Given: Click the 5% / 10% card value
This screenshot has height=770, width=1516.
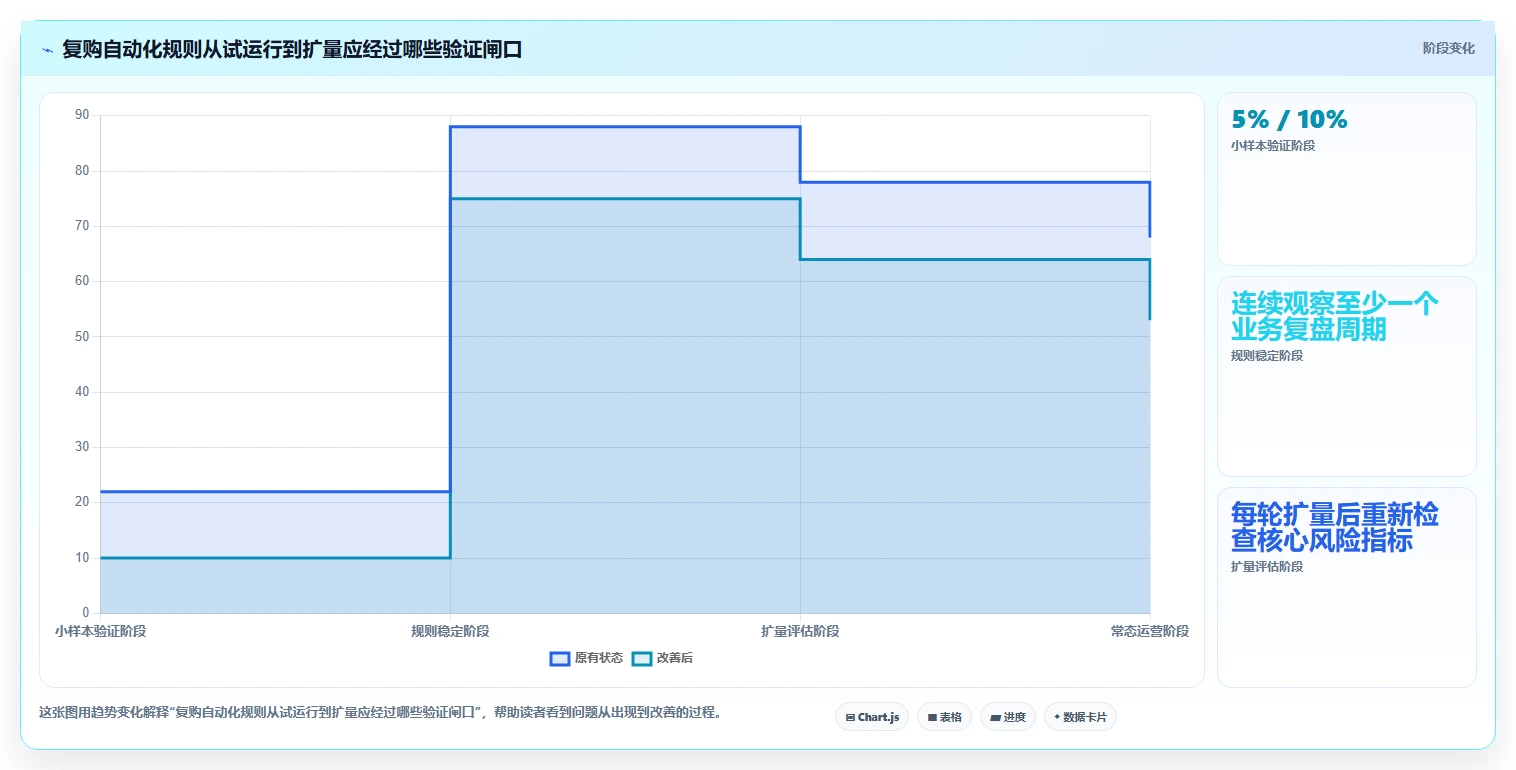Looking at the screenshot, I should coord(1289,120).
